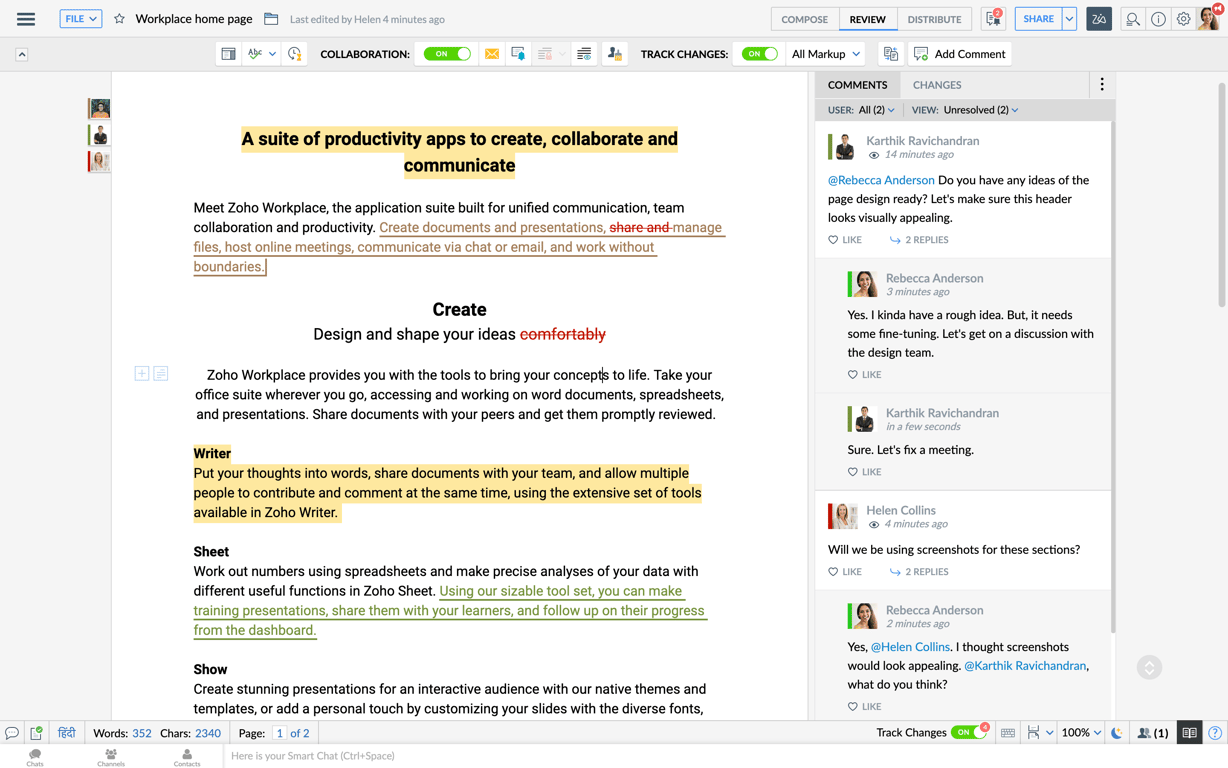1228x768 pixels.
Task: Open Channels in bottom bar
Action: [x=111, y=757]
